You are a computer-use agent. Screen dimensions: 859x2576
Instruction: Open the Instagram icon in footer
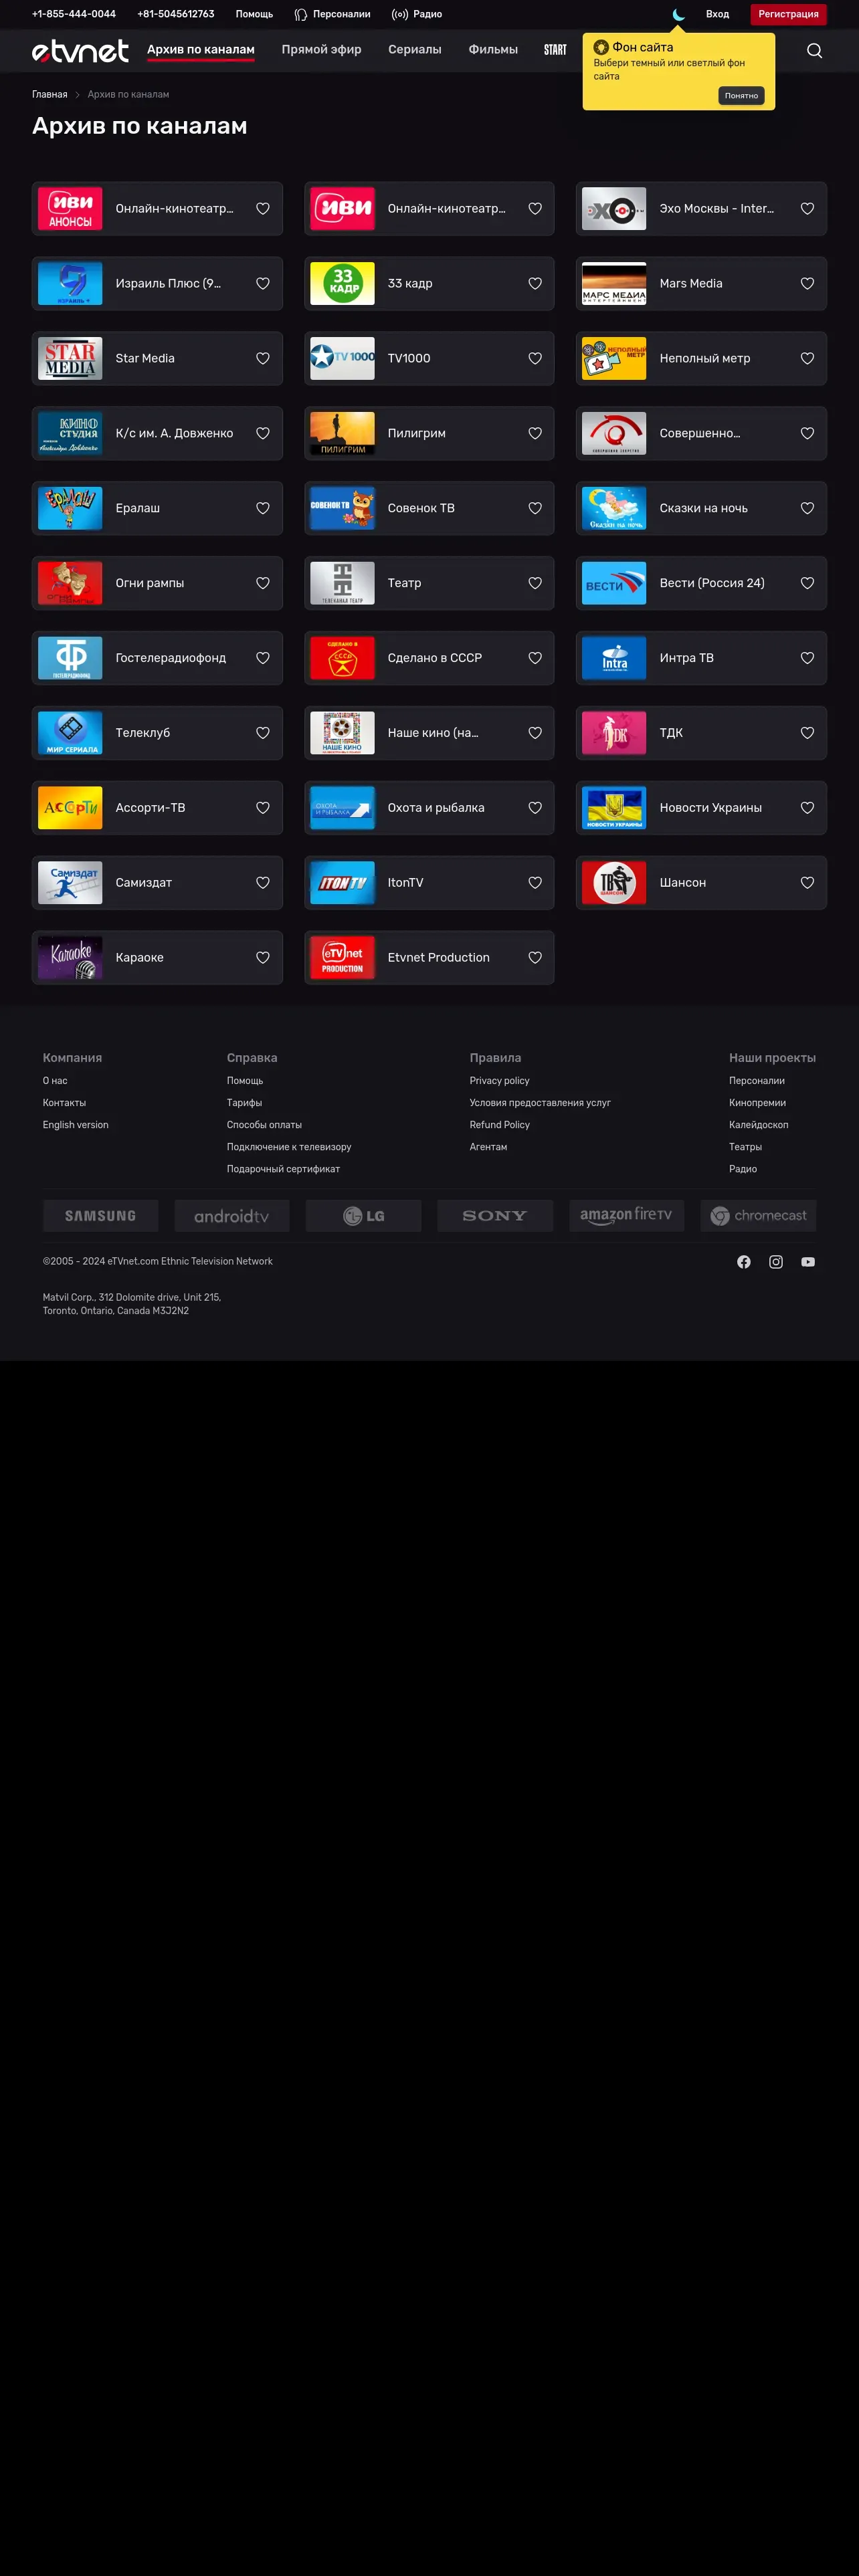(x=775, y=1262)
